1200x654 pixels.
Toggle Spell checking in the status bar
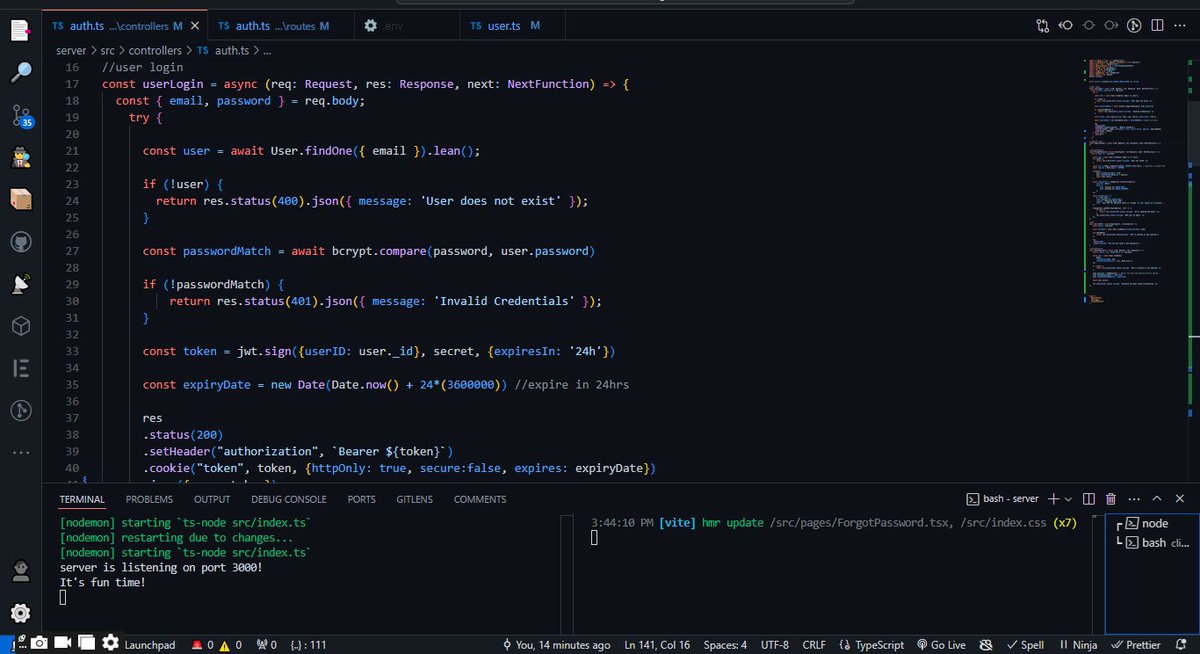tap(1025, 645)
